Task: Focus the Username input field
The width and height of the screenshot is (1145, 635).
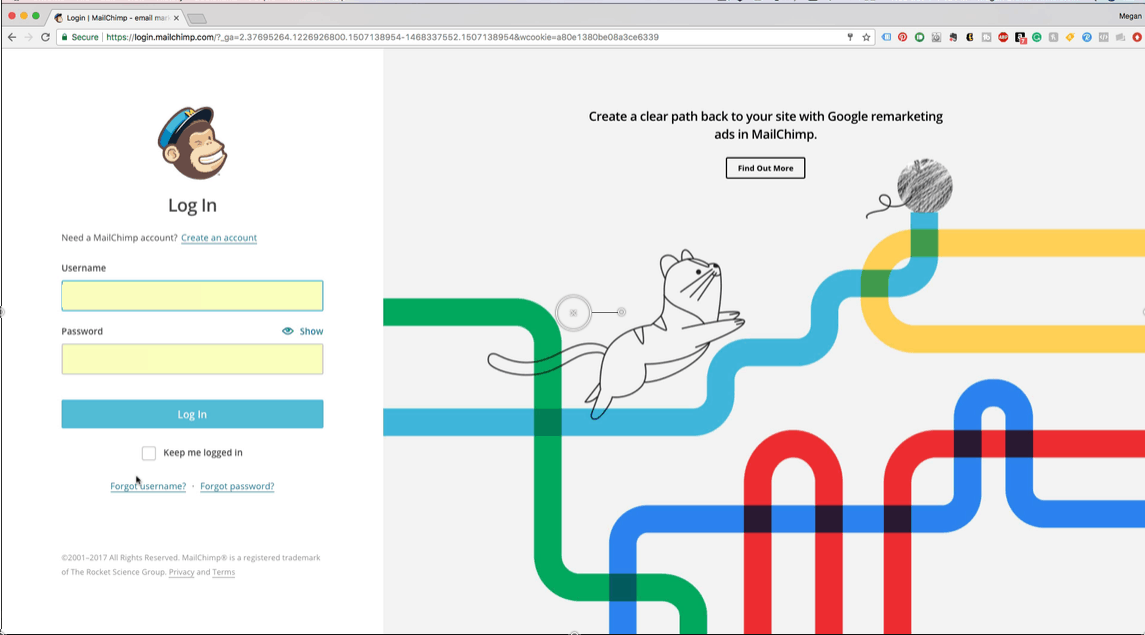Action: (x=192, y=296)
